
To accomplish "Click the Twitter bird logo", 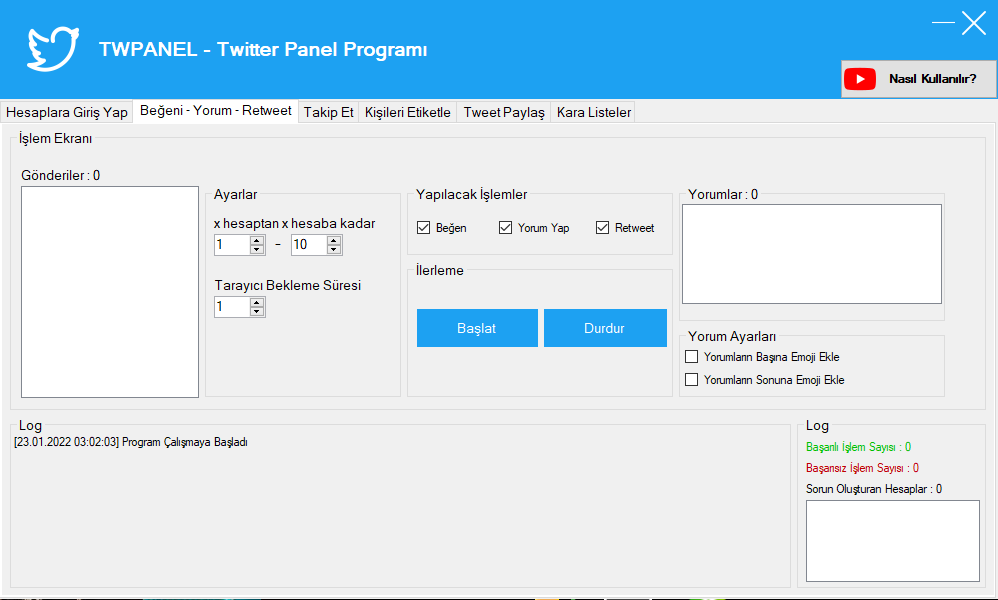I will click(53, 48).
